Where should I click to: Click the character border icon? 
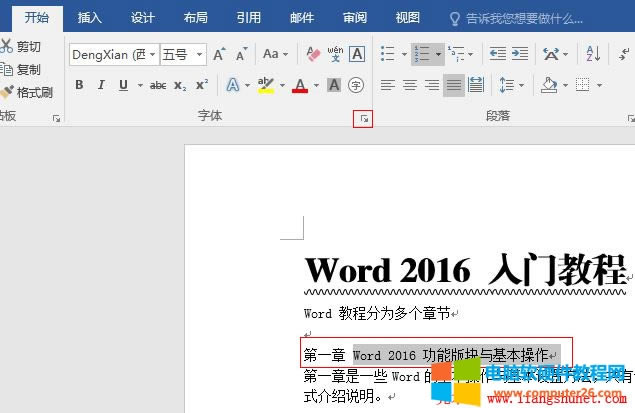tap(356, 54)
